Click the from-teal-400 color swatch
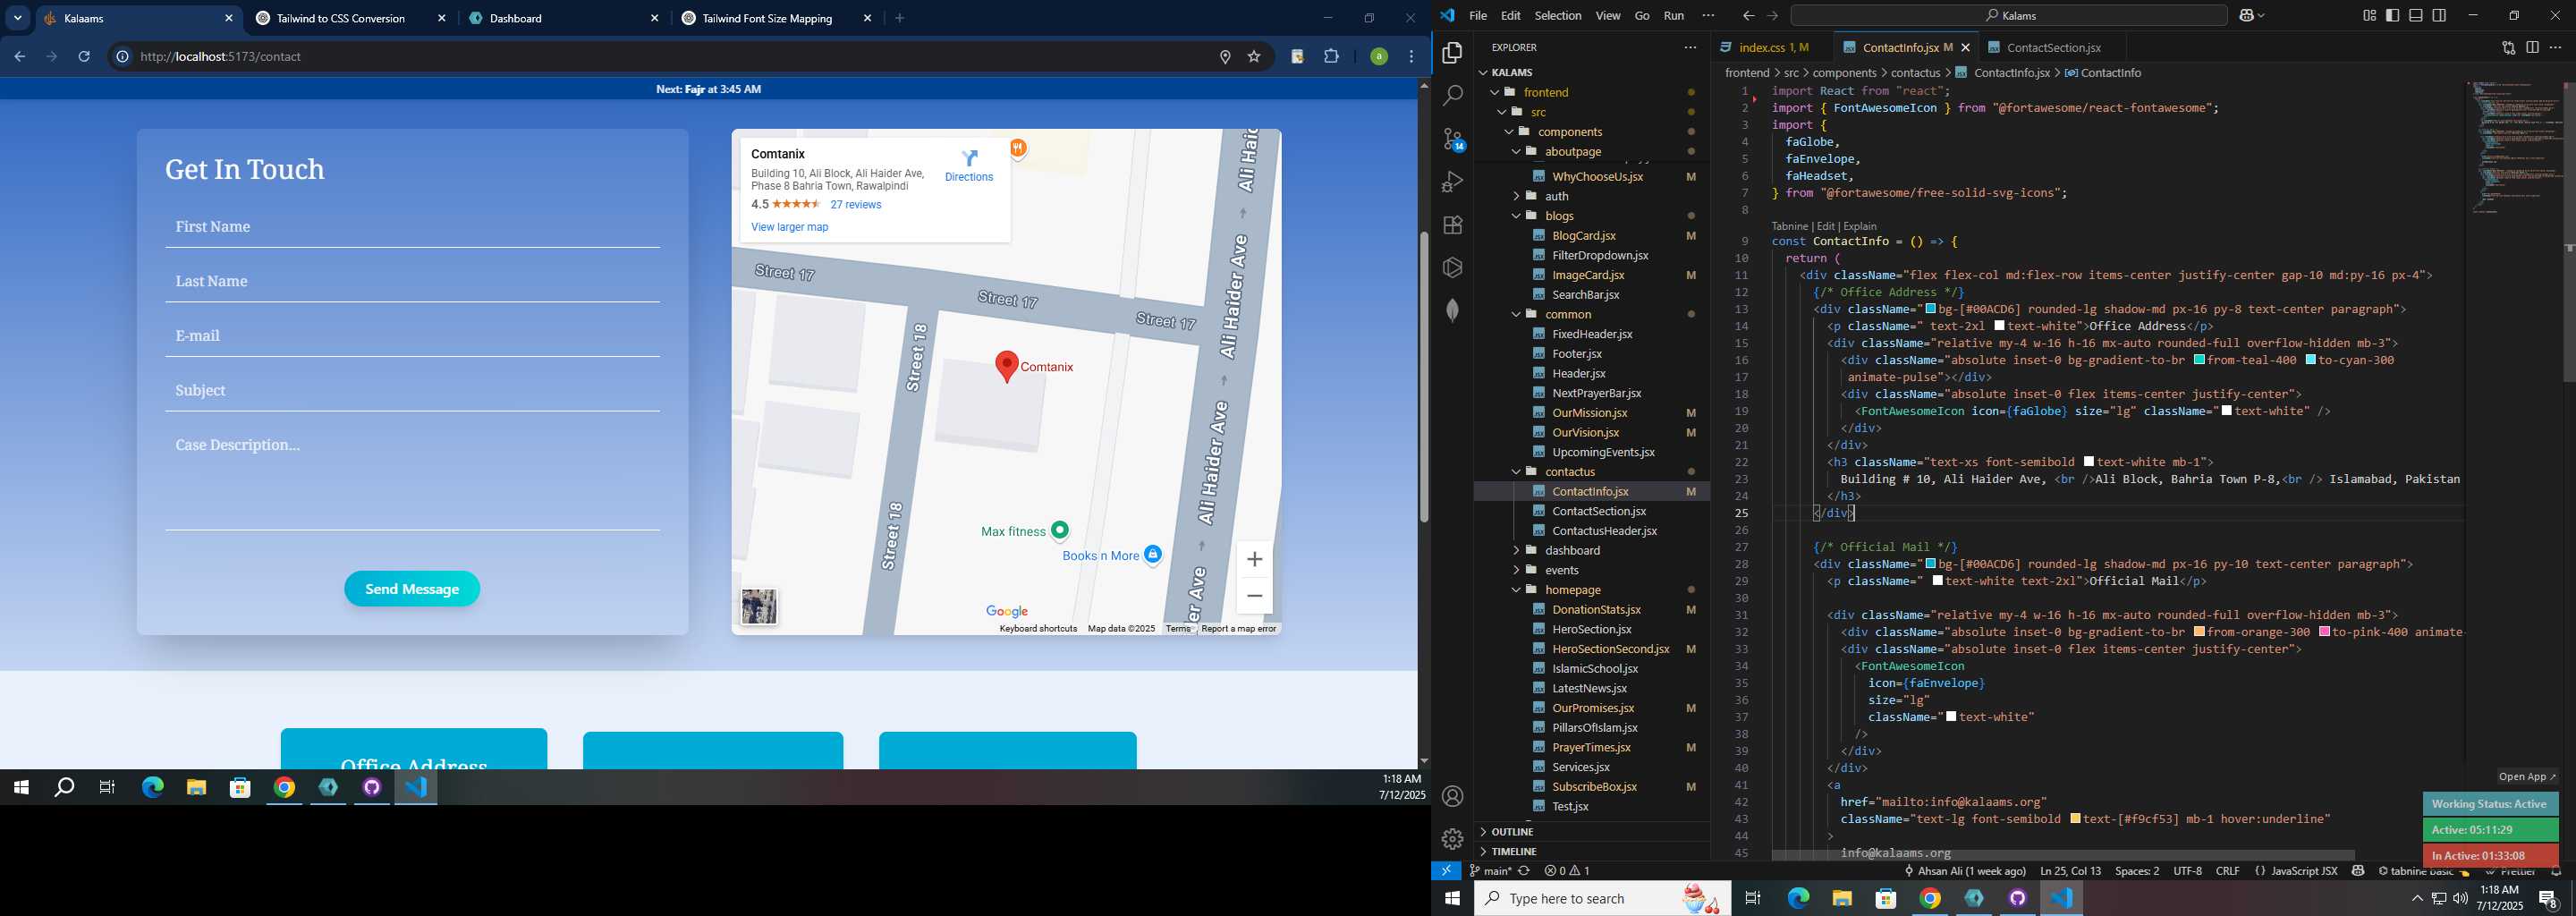Viewport: 2576px width, 916px height. pos(2199,360)
